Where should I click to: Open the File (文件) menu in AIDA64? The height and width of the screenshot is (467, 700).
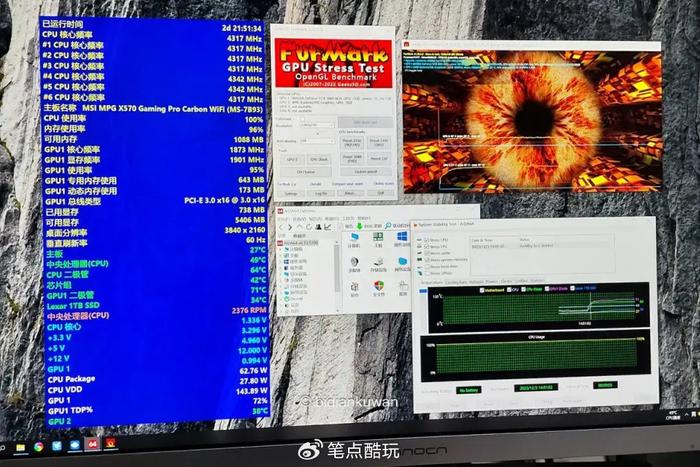pyautogui.click(x=283, y=219)
